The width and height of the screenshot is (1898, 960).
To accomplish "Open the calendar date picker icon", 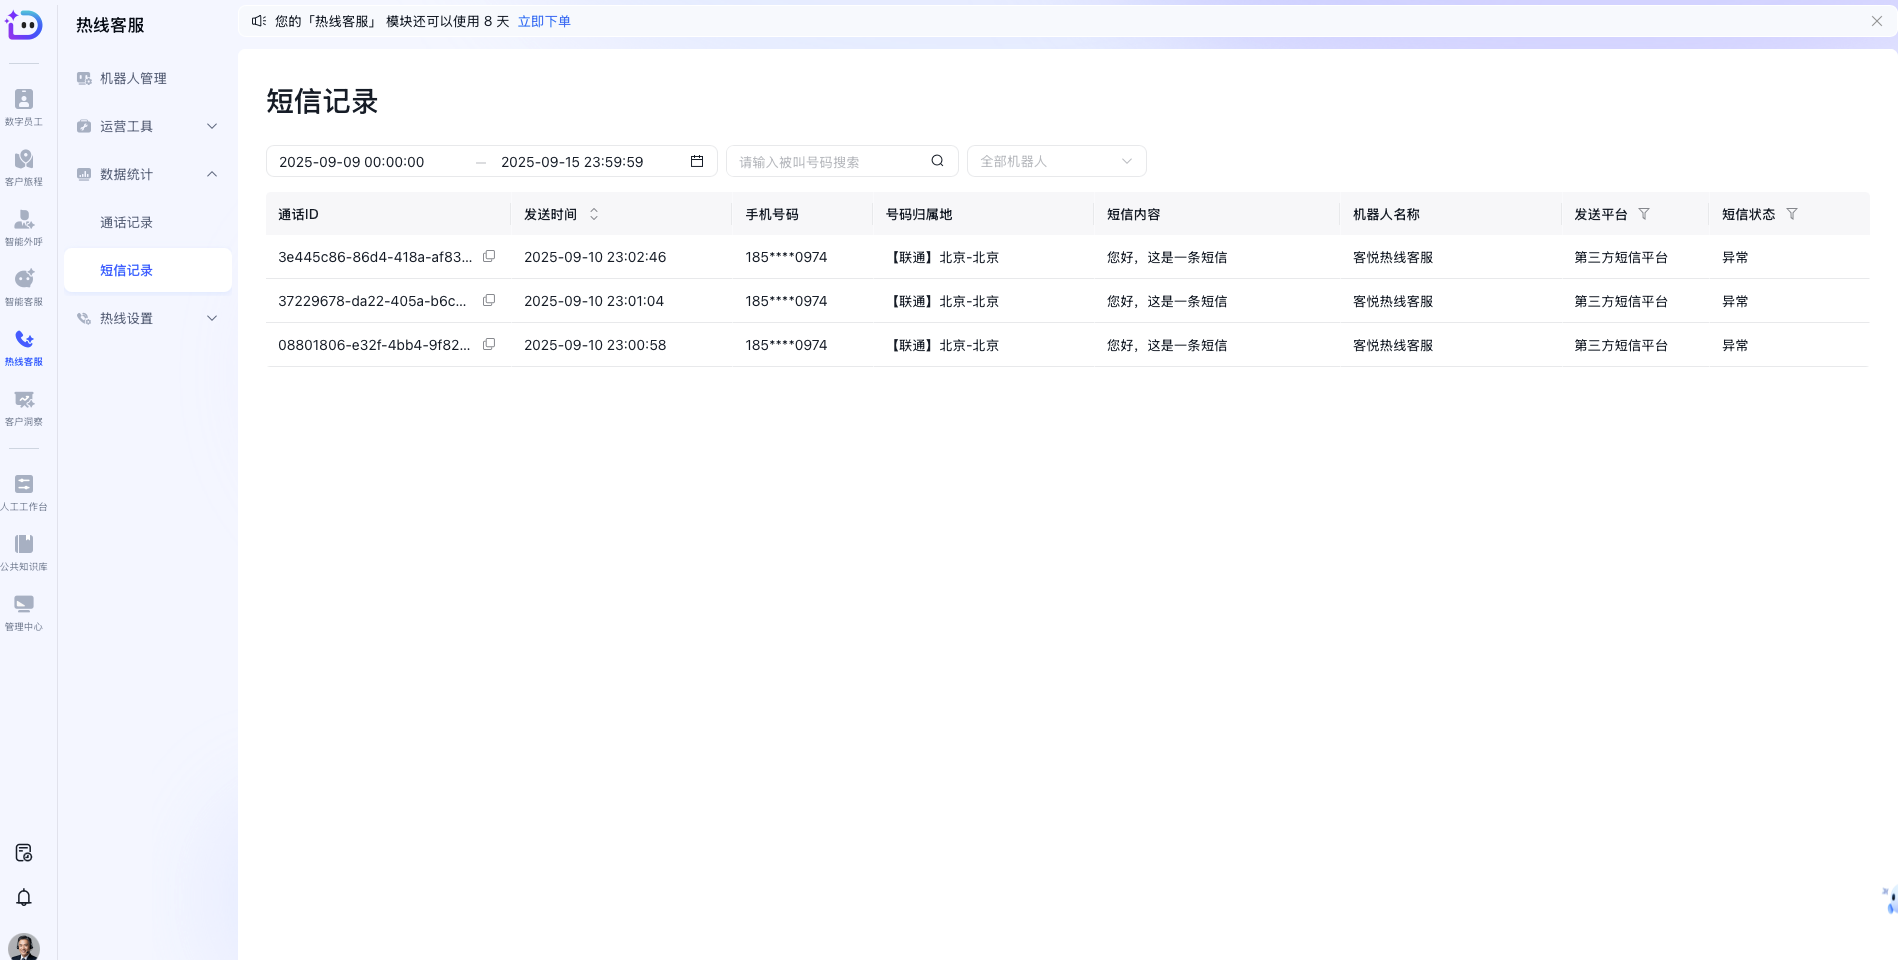I will click(697, 161).
